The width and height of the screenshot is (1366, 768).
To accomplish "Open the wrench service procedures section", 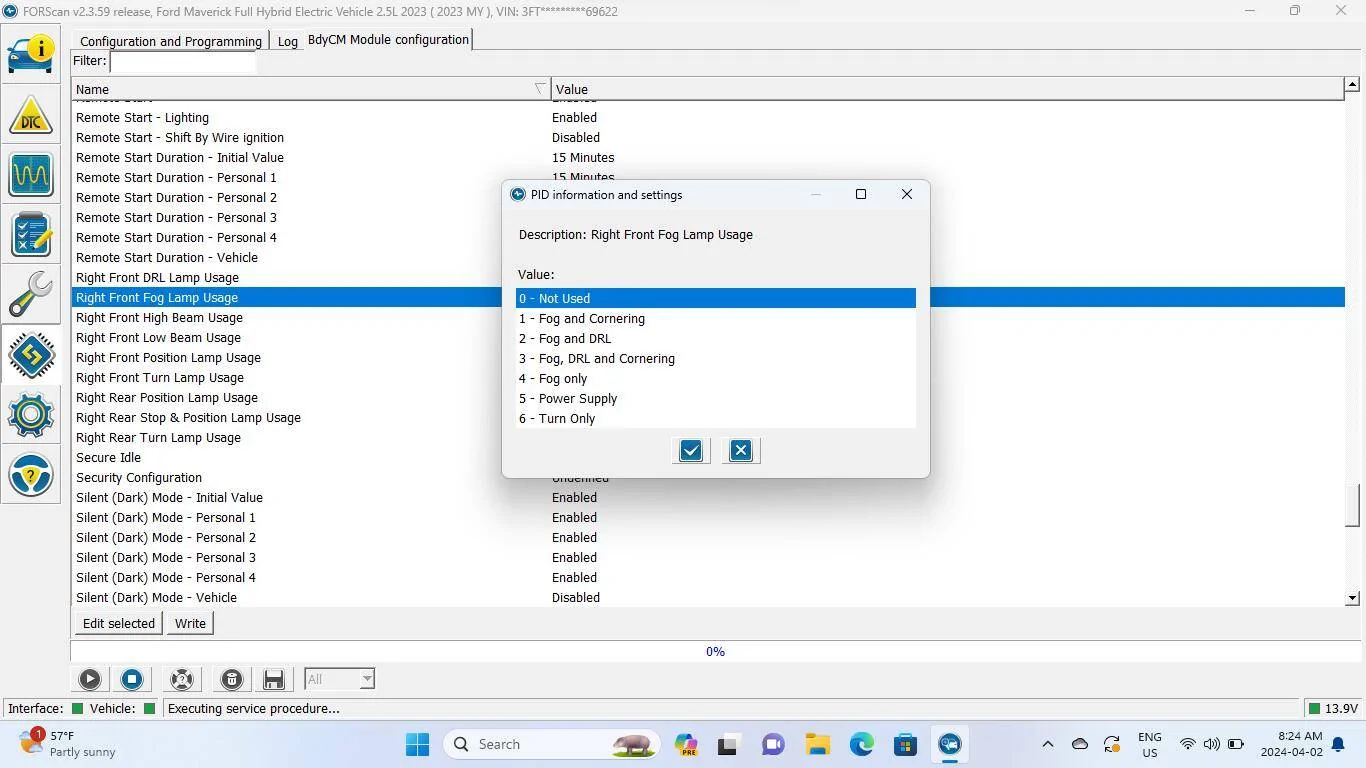I will (x=31, y=295).
